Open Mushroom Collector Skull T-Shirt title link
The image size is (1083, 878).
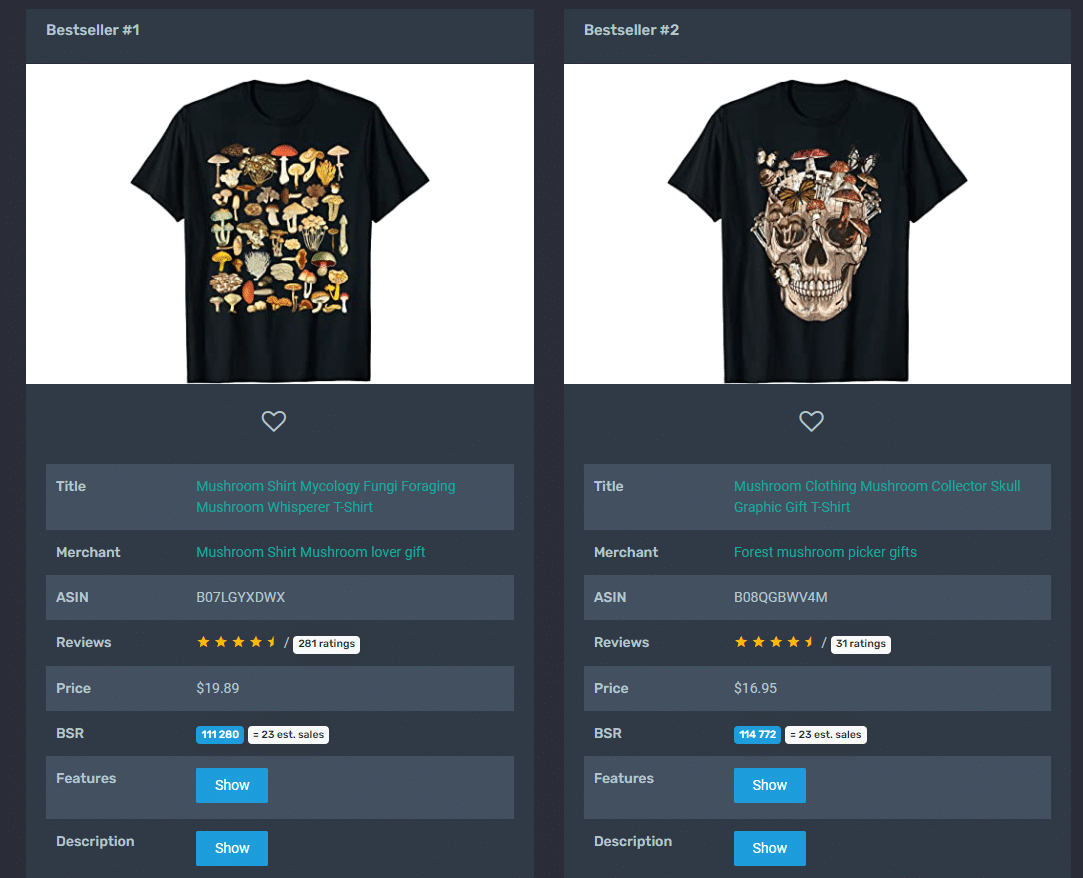pos(876,497)
